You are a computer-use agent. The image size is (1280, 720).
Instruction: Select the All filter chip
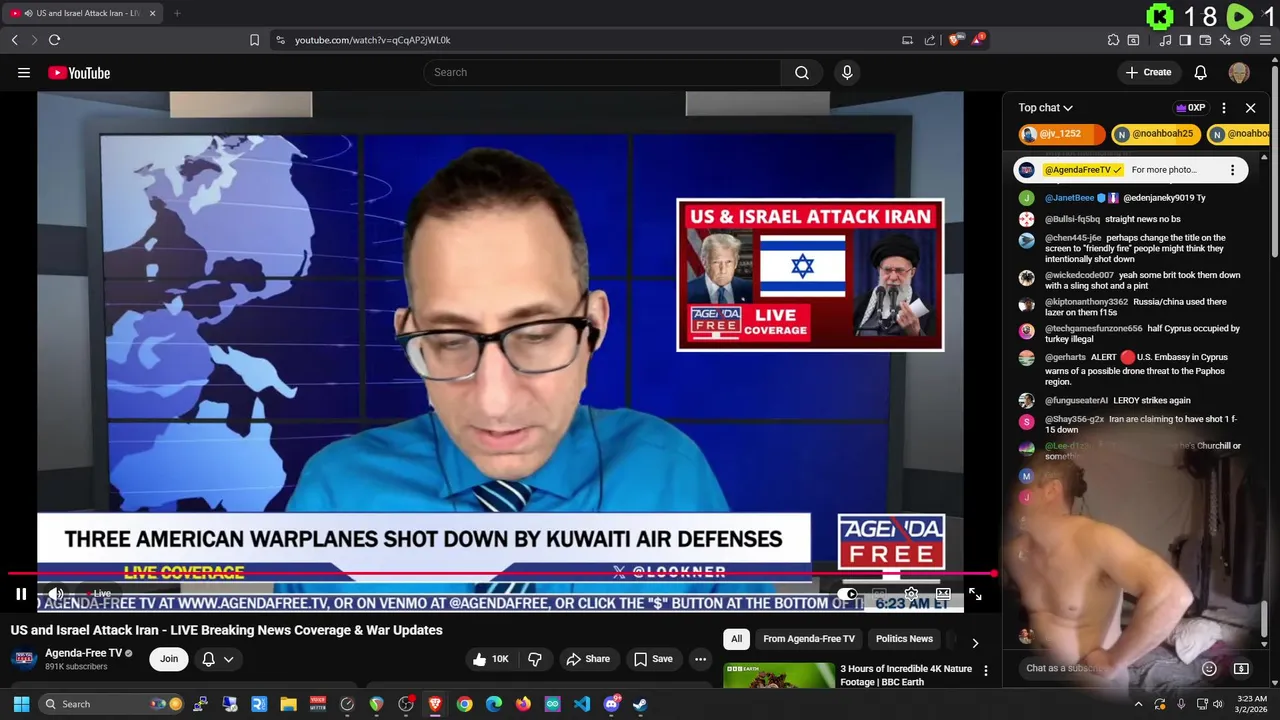tap(736, 639)
